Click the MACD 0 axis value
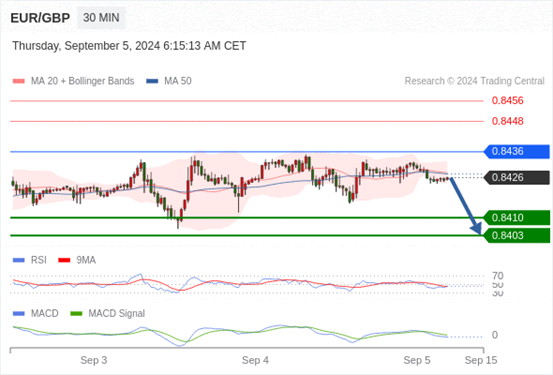 (x=495, y=335)
